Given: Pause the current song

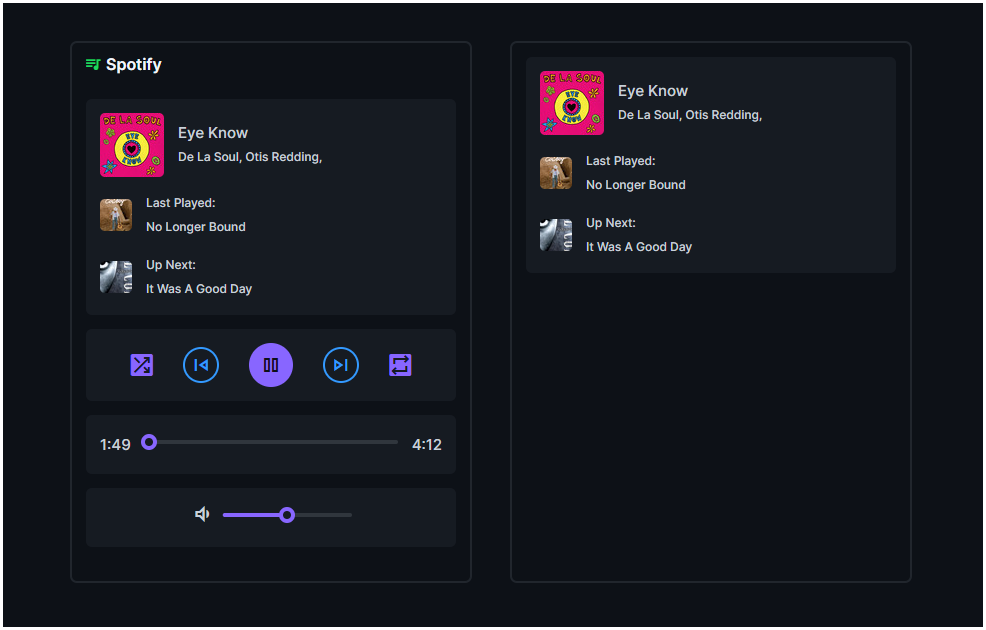Looking at the screenshot, I should click(x=271, y=365).
